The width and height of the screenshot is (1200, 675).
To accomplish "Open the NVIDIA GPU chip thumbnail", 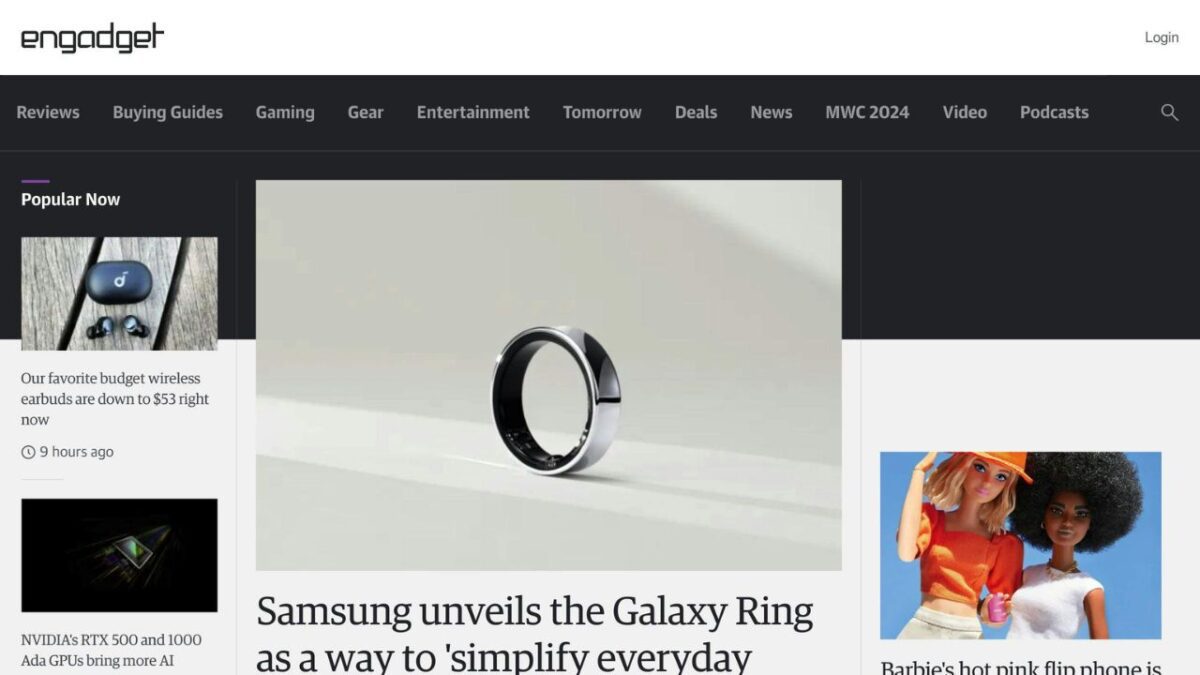I will coord(119,555).
